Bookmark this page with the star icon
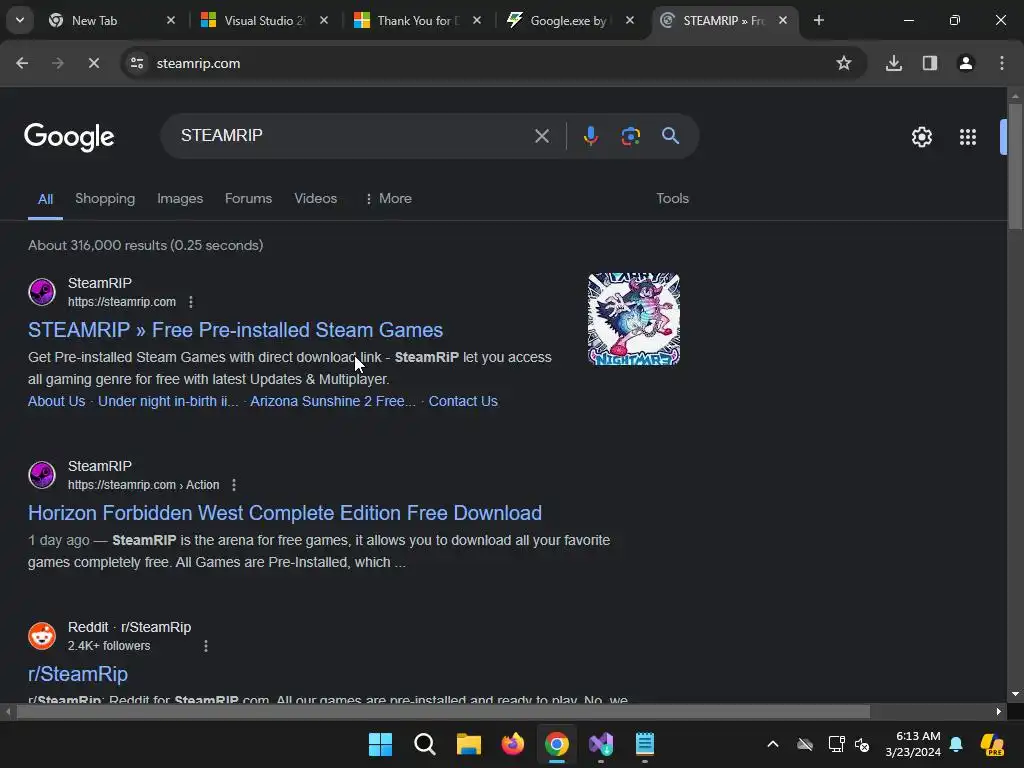Viewport: 1024px width, 768px height. (844, 63)
